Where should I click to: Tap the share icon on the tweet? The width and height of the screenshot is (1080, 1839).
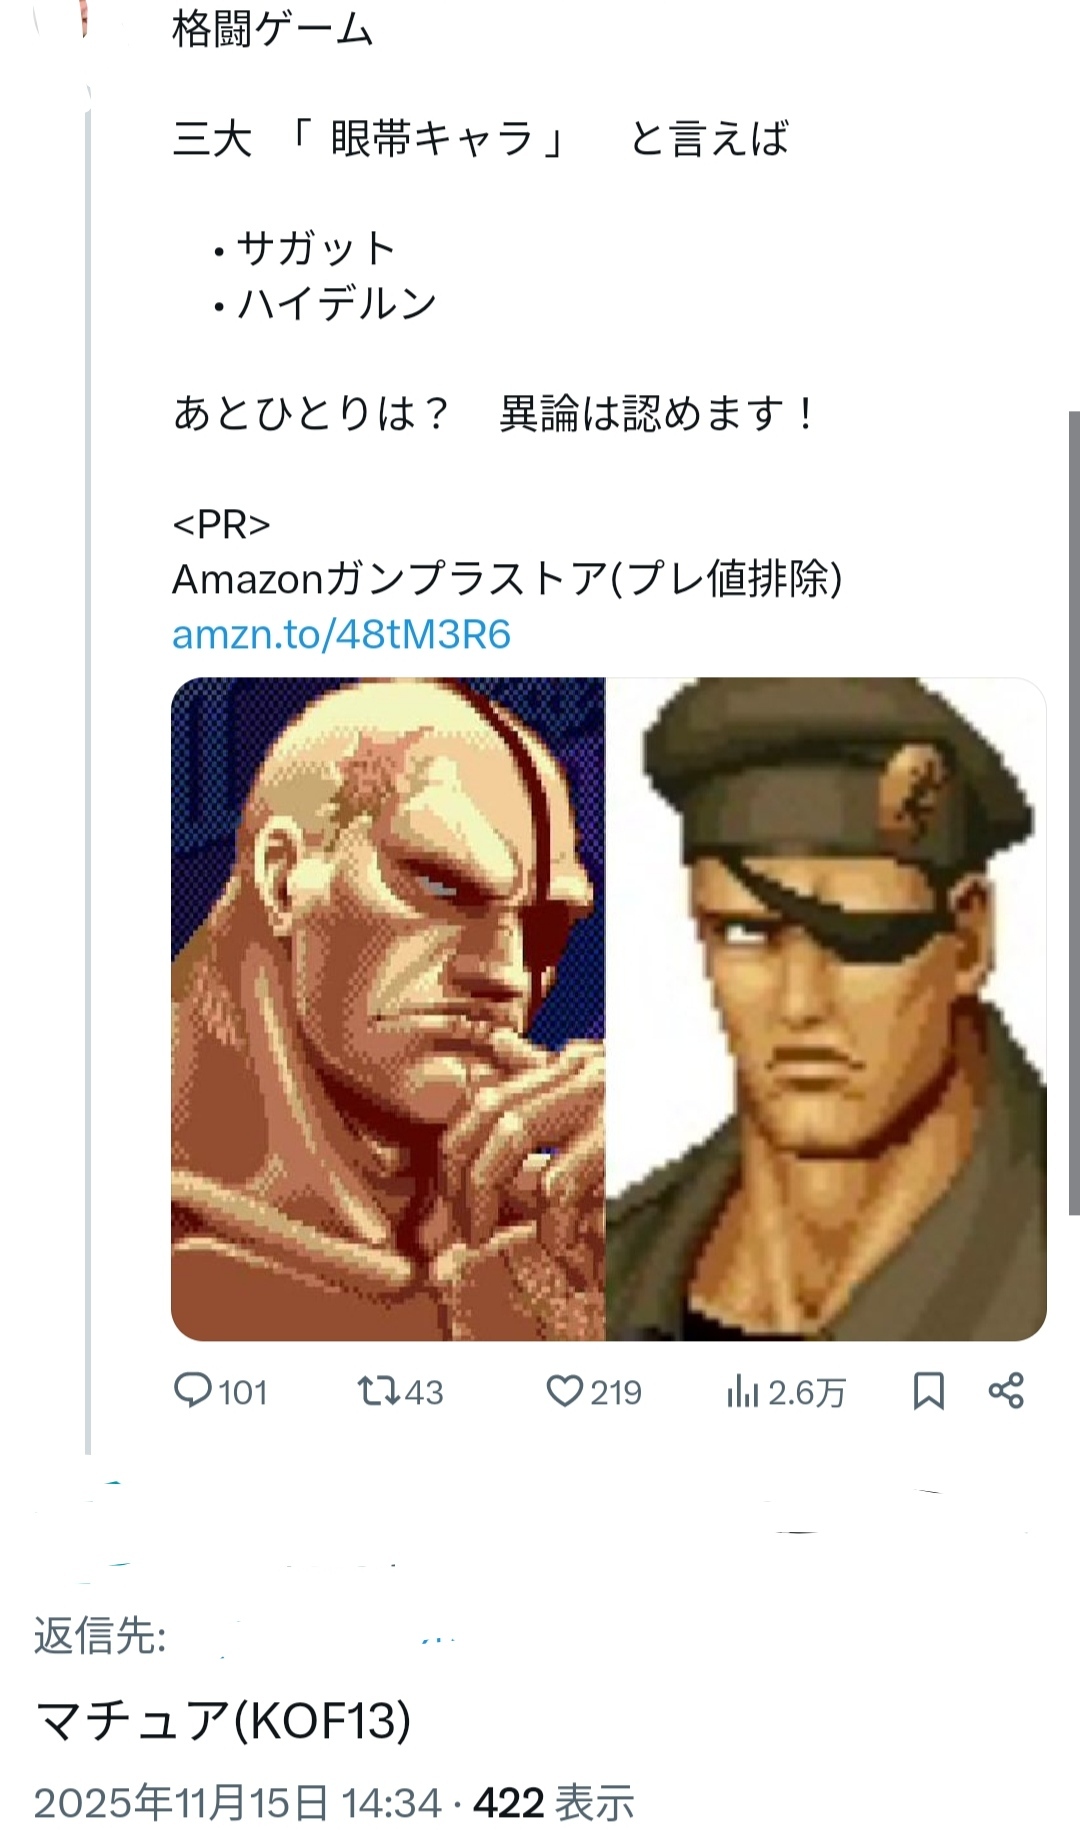tap(1006, 1391)
